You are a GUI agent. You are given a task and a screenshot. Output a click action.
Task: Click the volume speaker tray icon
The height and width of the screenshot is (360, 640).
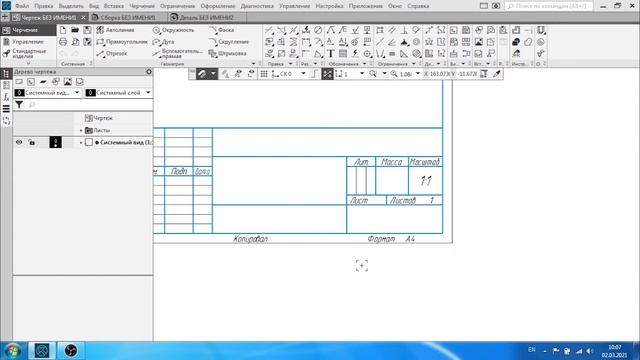coord(590,351)
